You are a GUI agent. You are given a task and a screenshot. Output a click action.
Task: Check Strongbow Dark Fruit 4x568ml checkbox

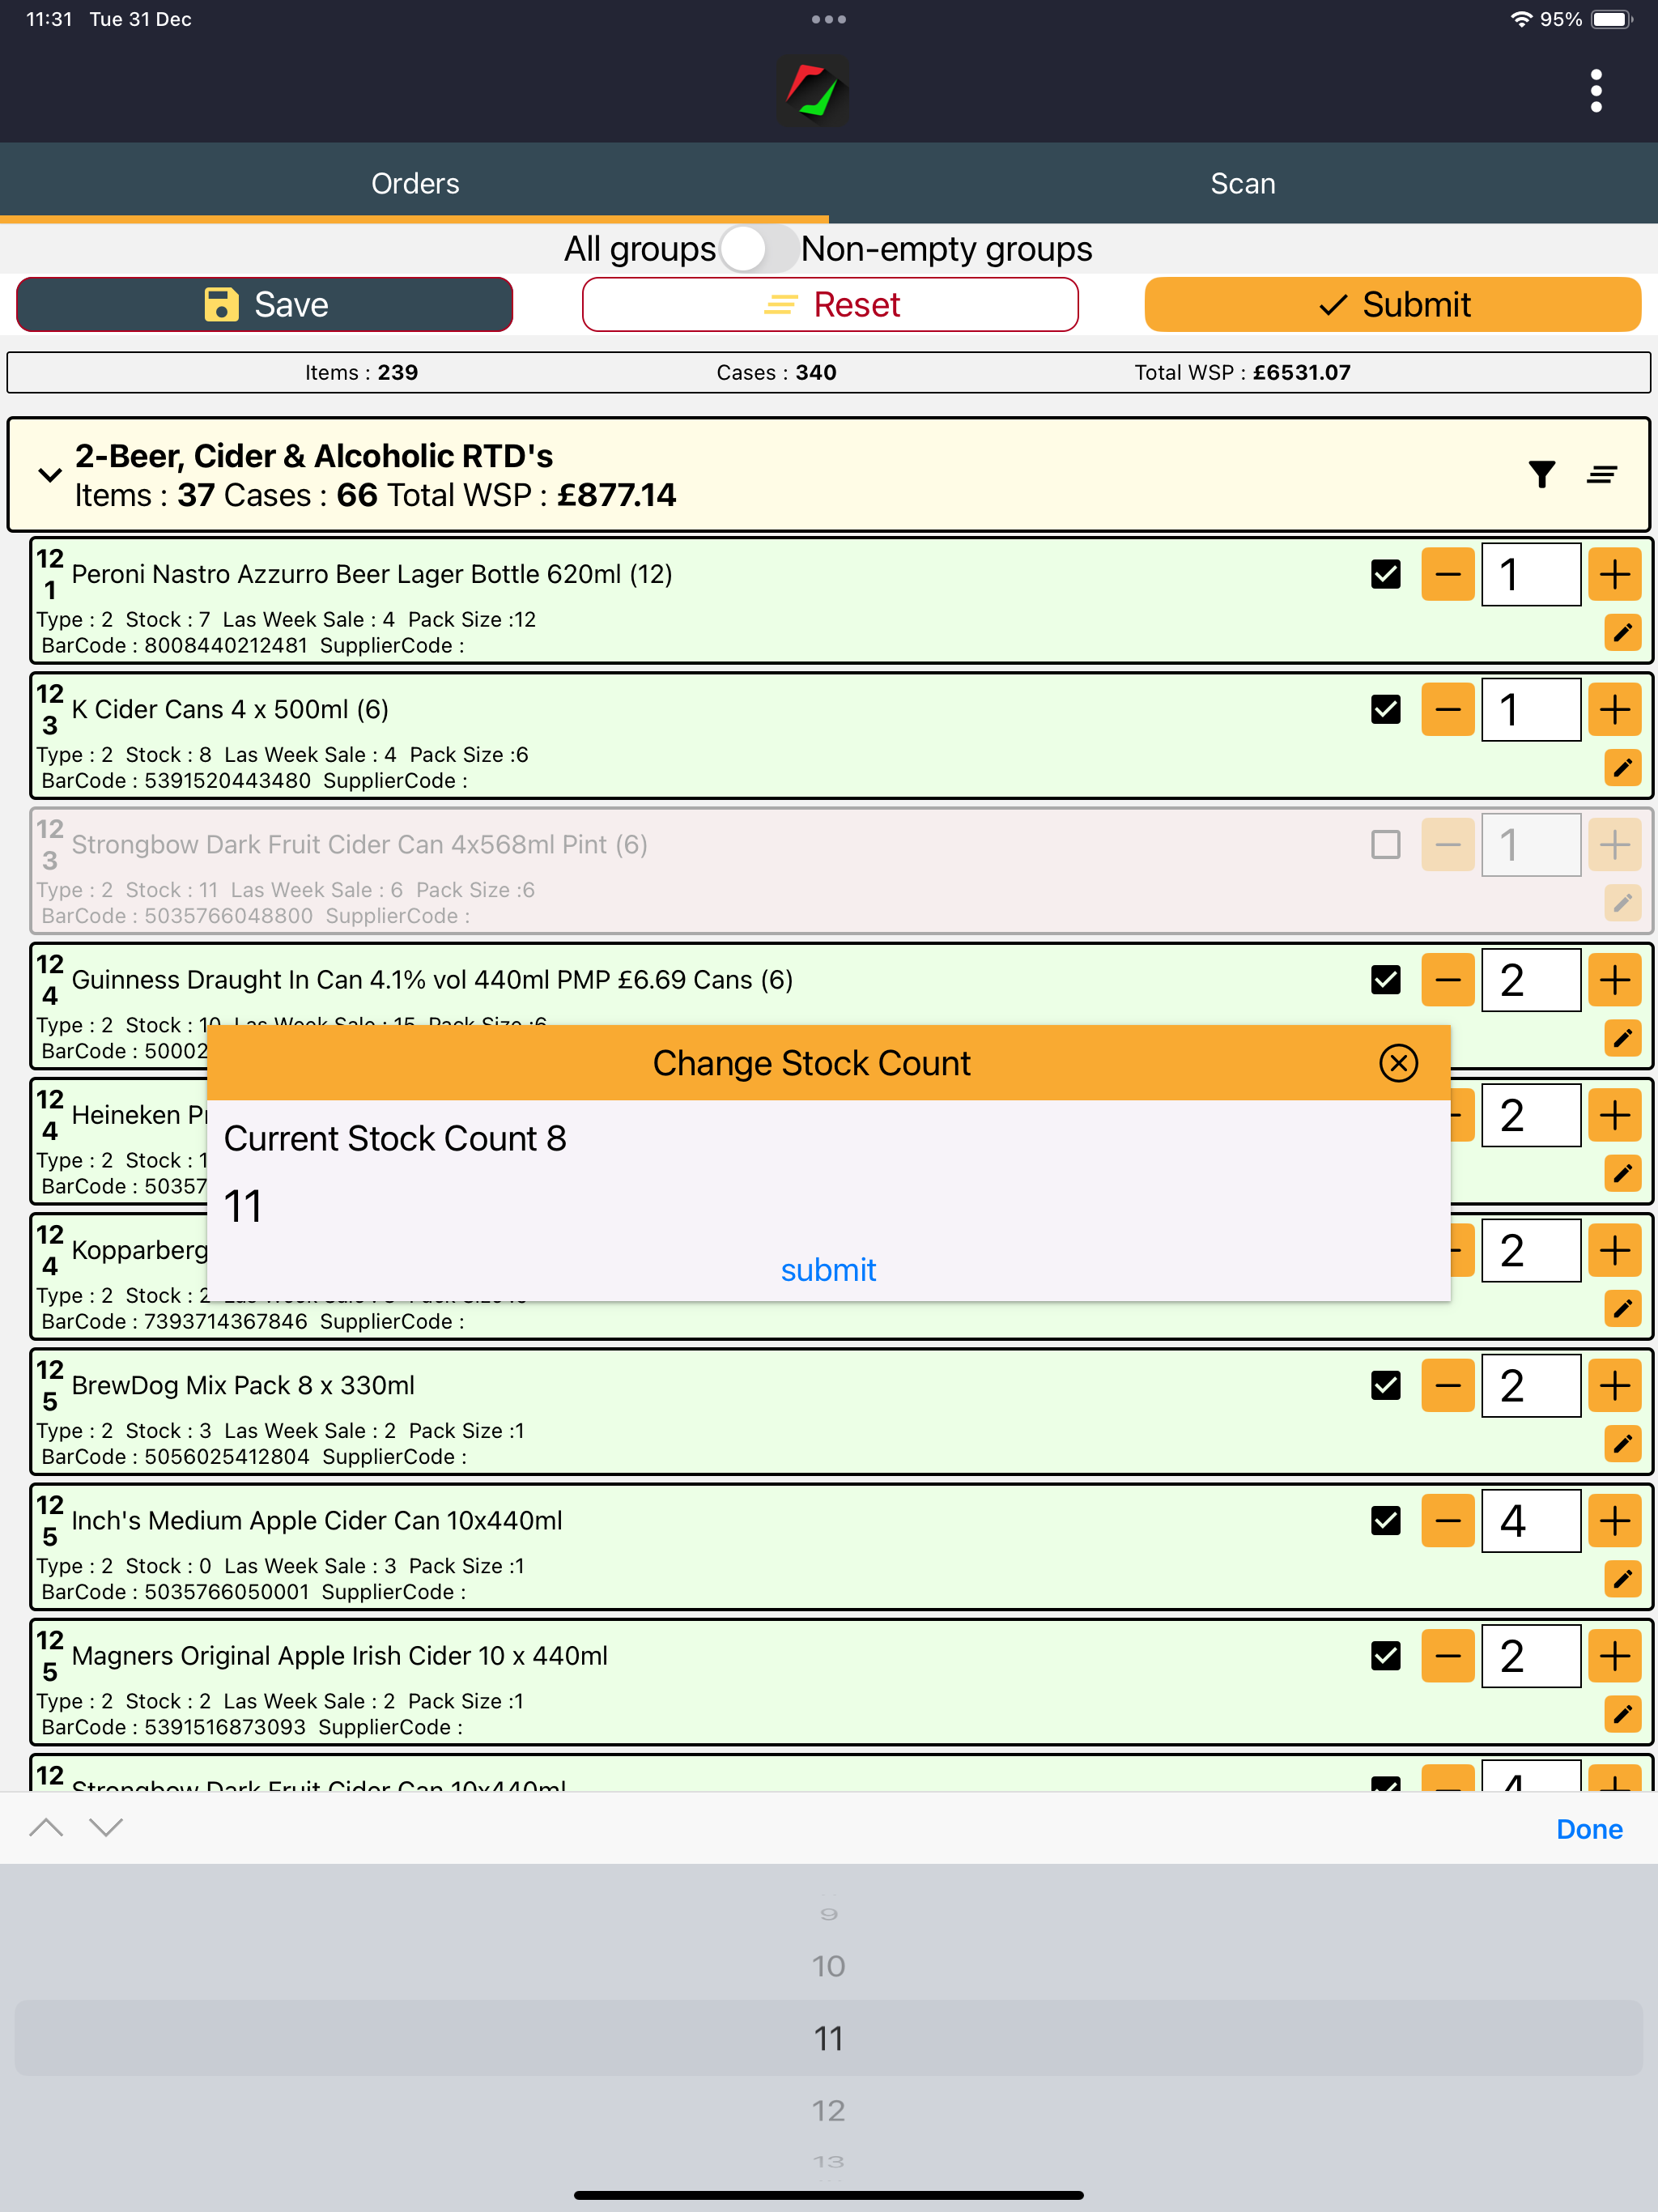1385,845
